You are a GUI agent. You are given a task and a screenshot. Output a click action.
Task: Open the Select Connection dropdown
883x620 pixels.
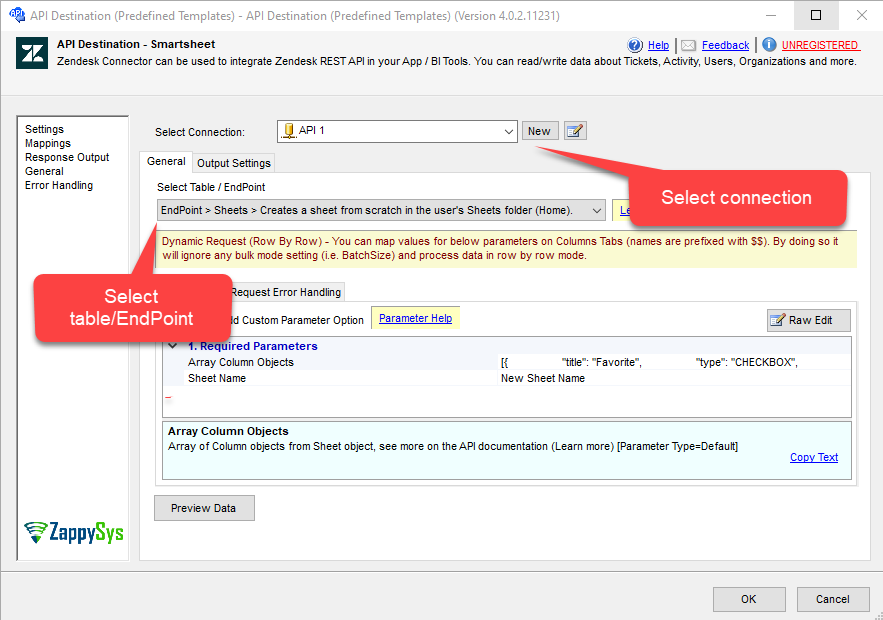[x=508, y=131]
